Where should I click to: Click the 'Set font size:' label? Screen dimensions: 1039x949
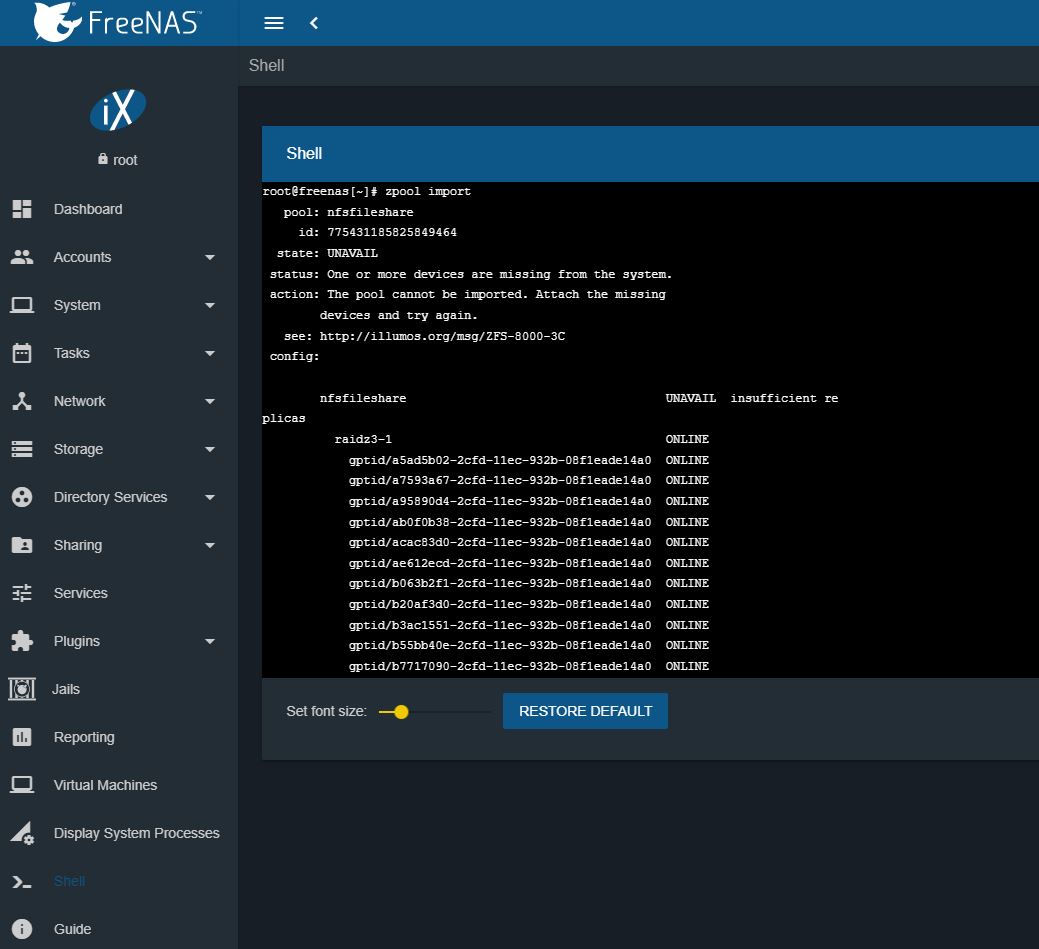click(x=326, y=711)
